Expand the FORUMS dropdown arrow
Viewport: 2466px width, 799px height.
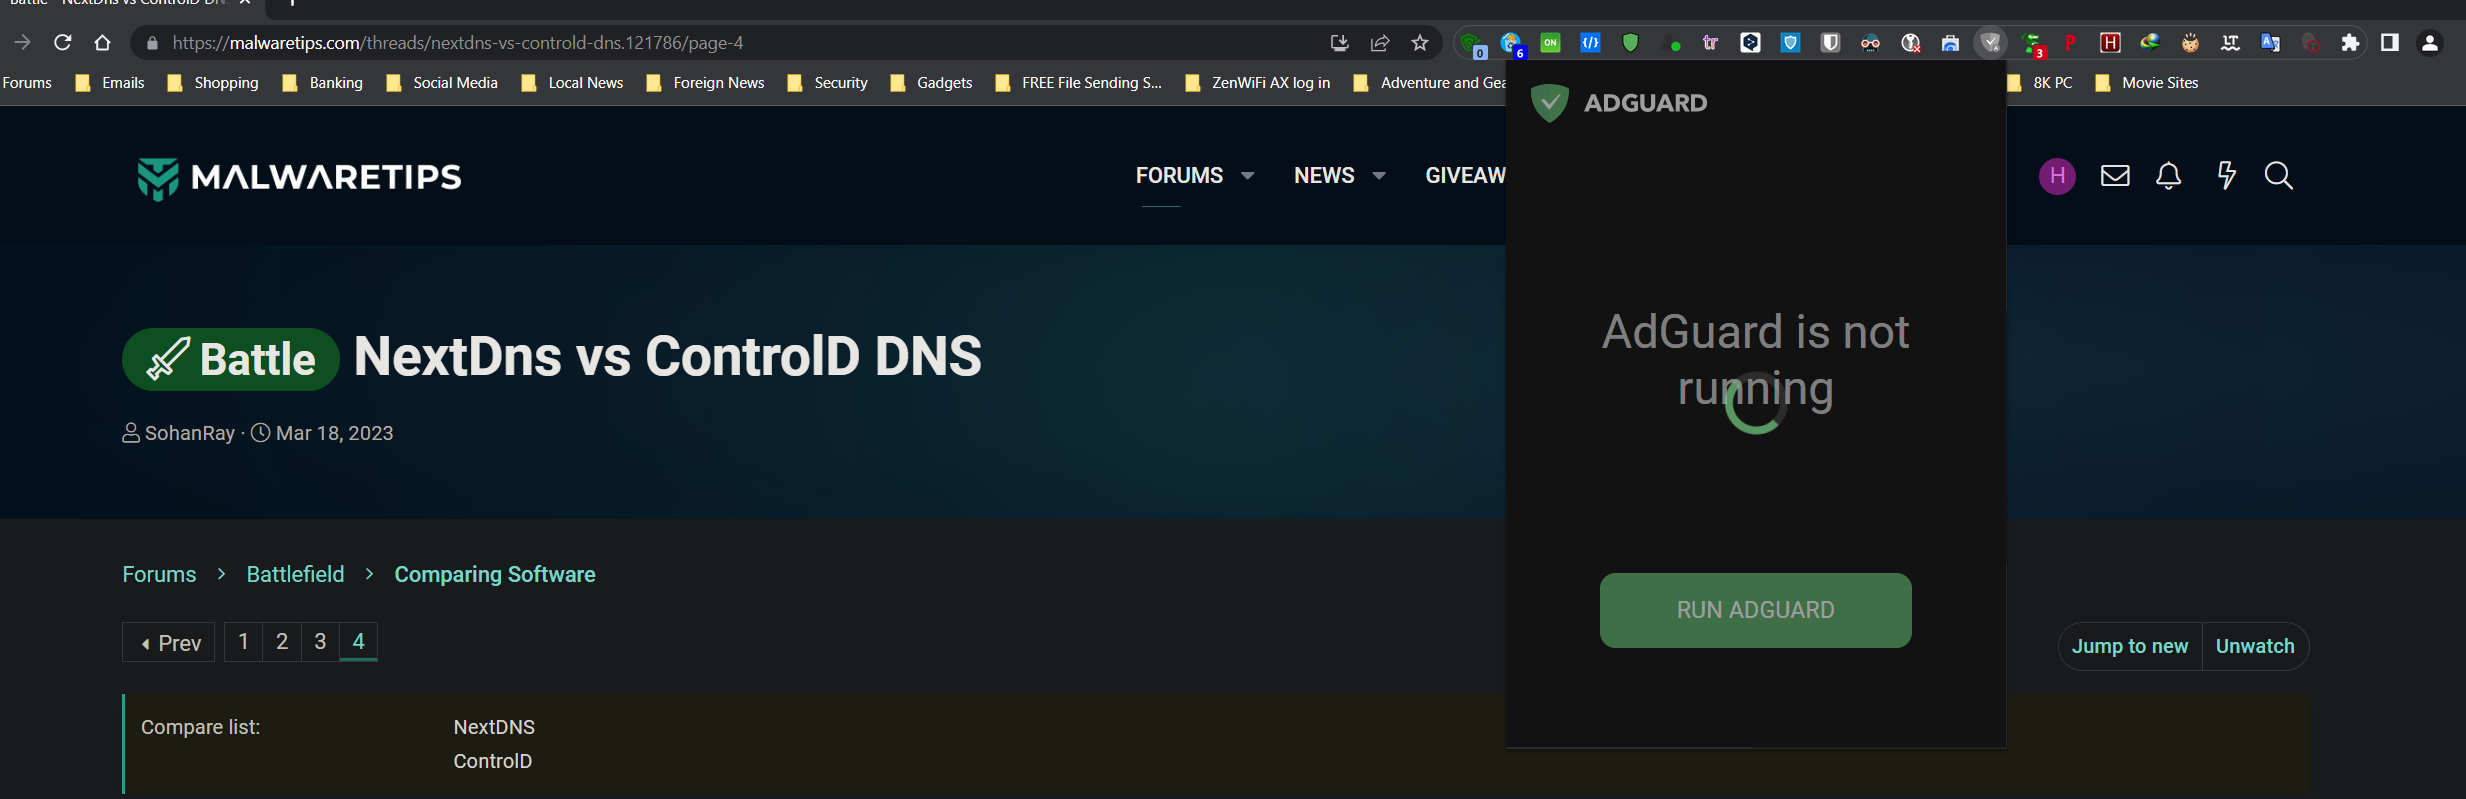pyautogui.click(x=1247, y=176)
